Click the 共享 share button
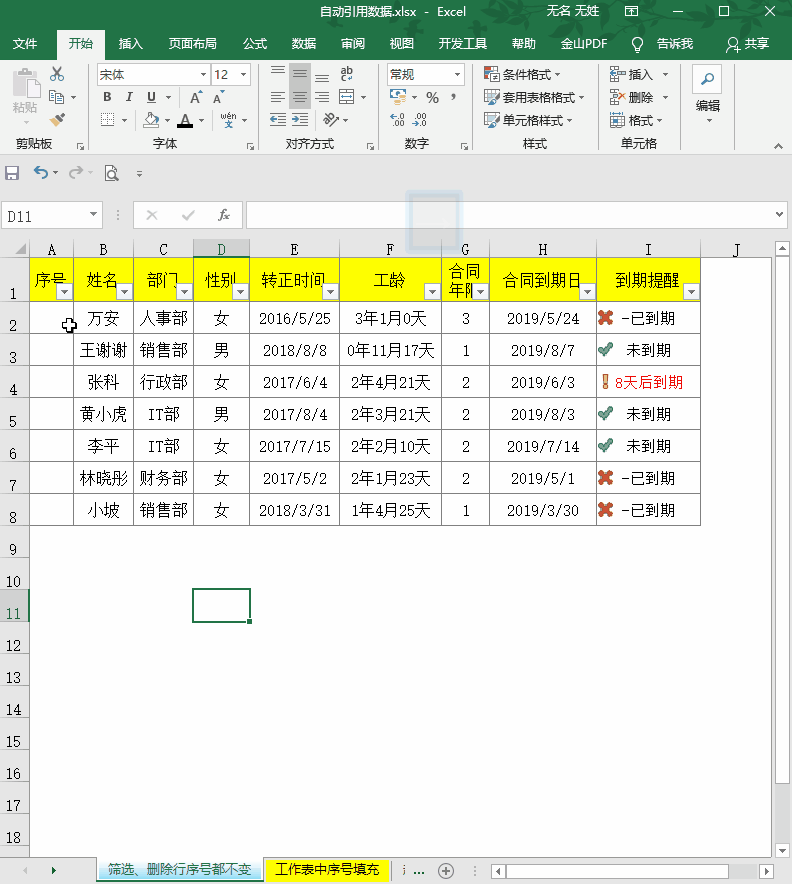792x884 pixels. click(x=747, y=44)
